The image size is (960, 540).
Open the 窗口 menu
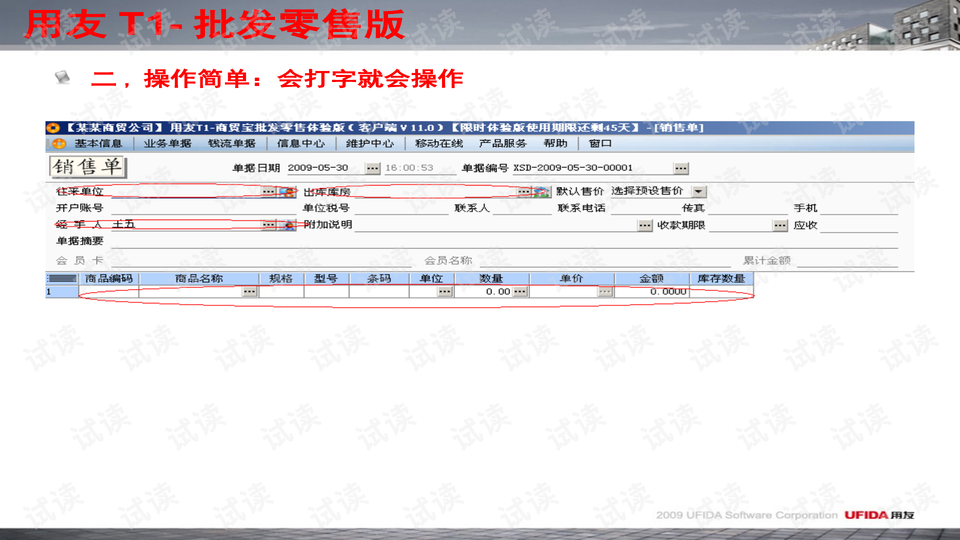[x=600, y=144]
